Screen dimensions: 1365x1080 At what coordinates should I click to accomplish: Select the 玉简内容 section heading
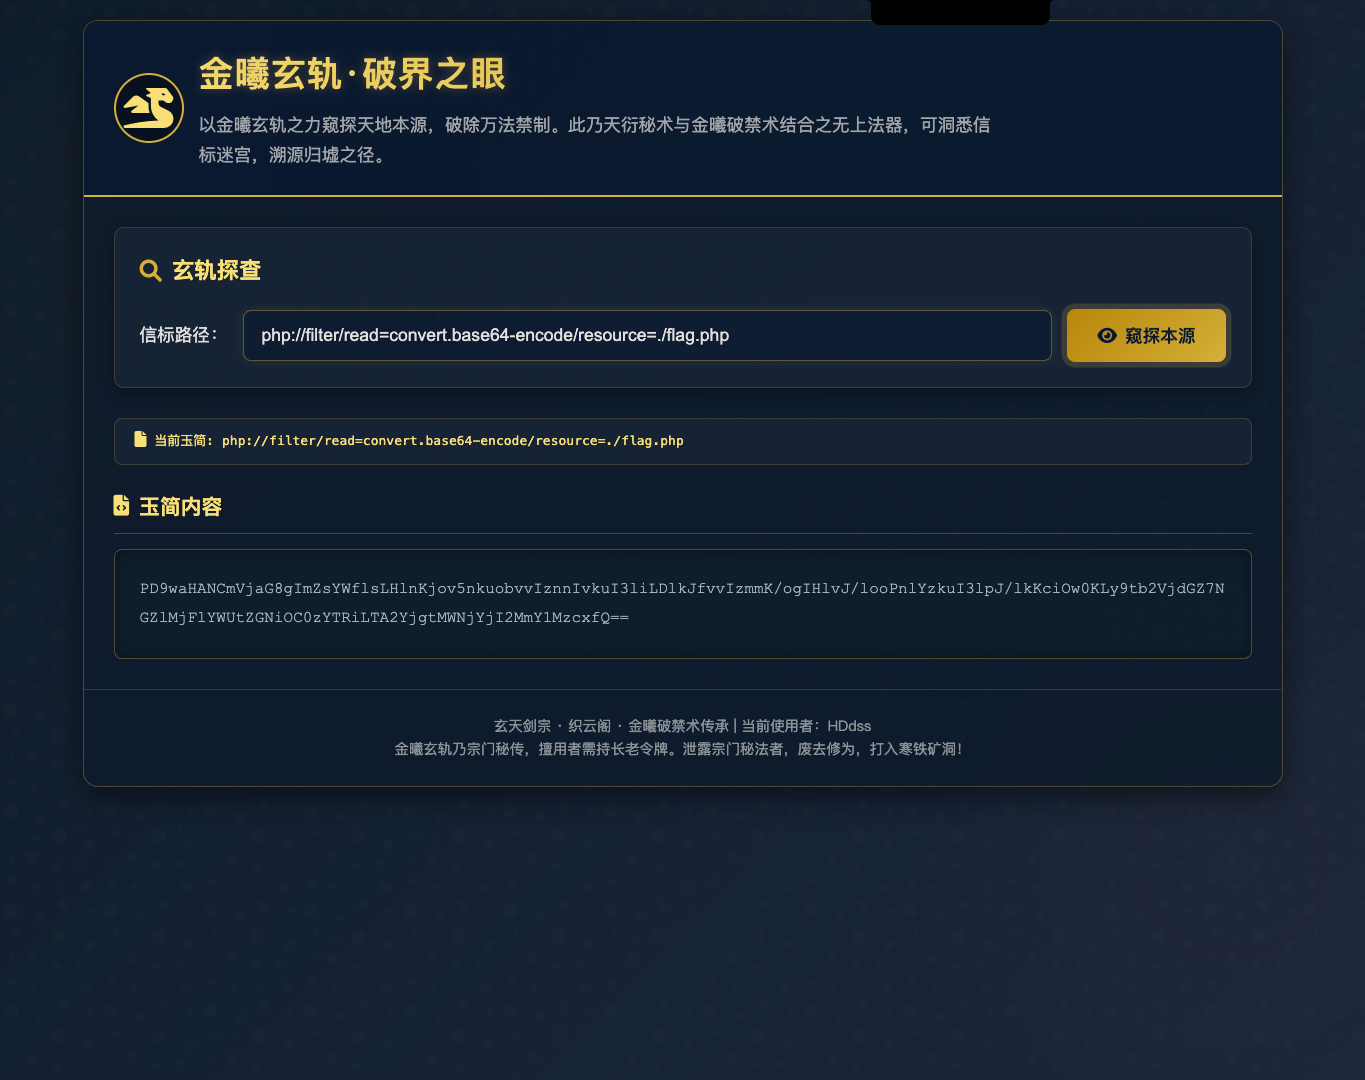pos(180,507)
